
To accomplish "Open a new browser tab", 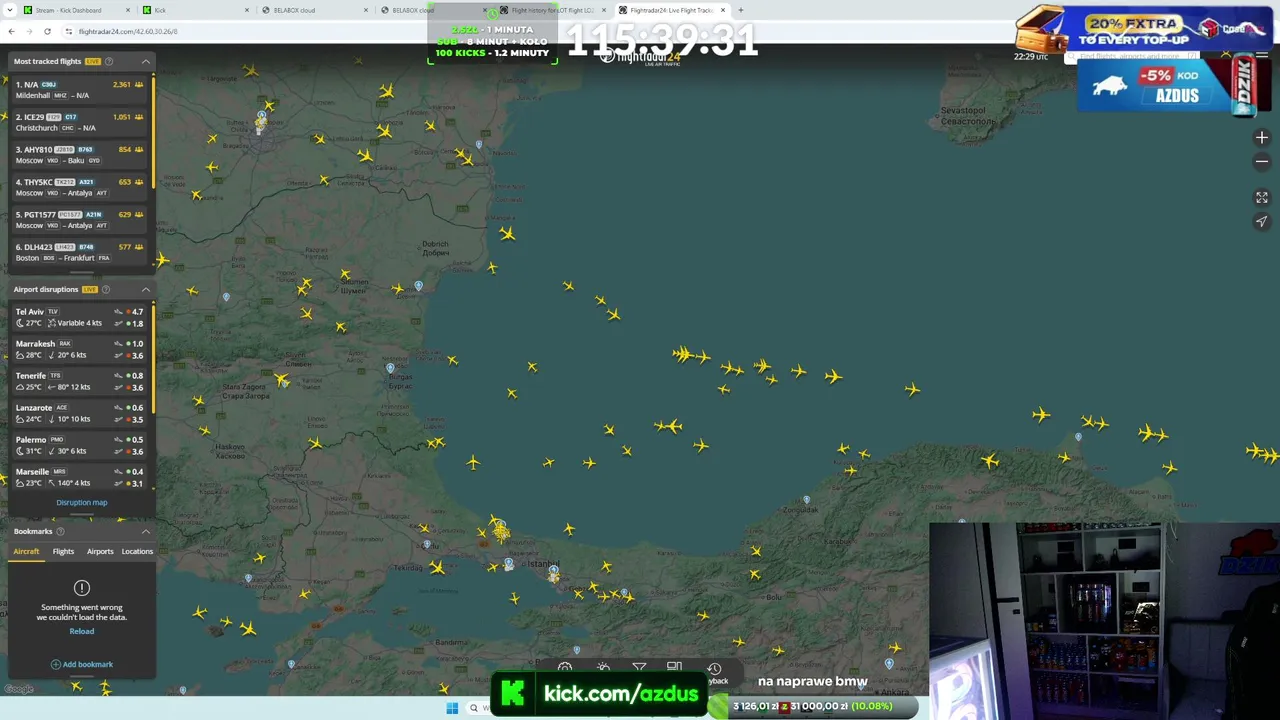I will (740, 10).
